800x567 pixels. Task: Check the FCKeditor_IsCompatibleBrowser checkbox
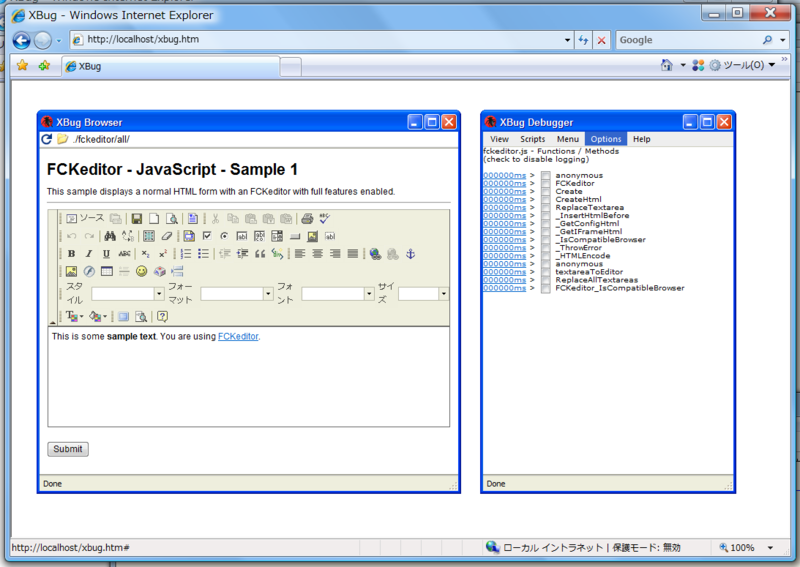click(545, 288)
